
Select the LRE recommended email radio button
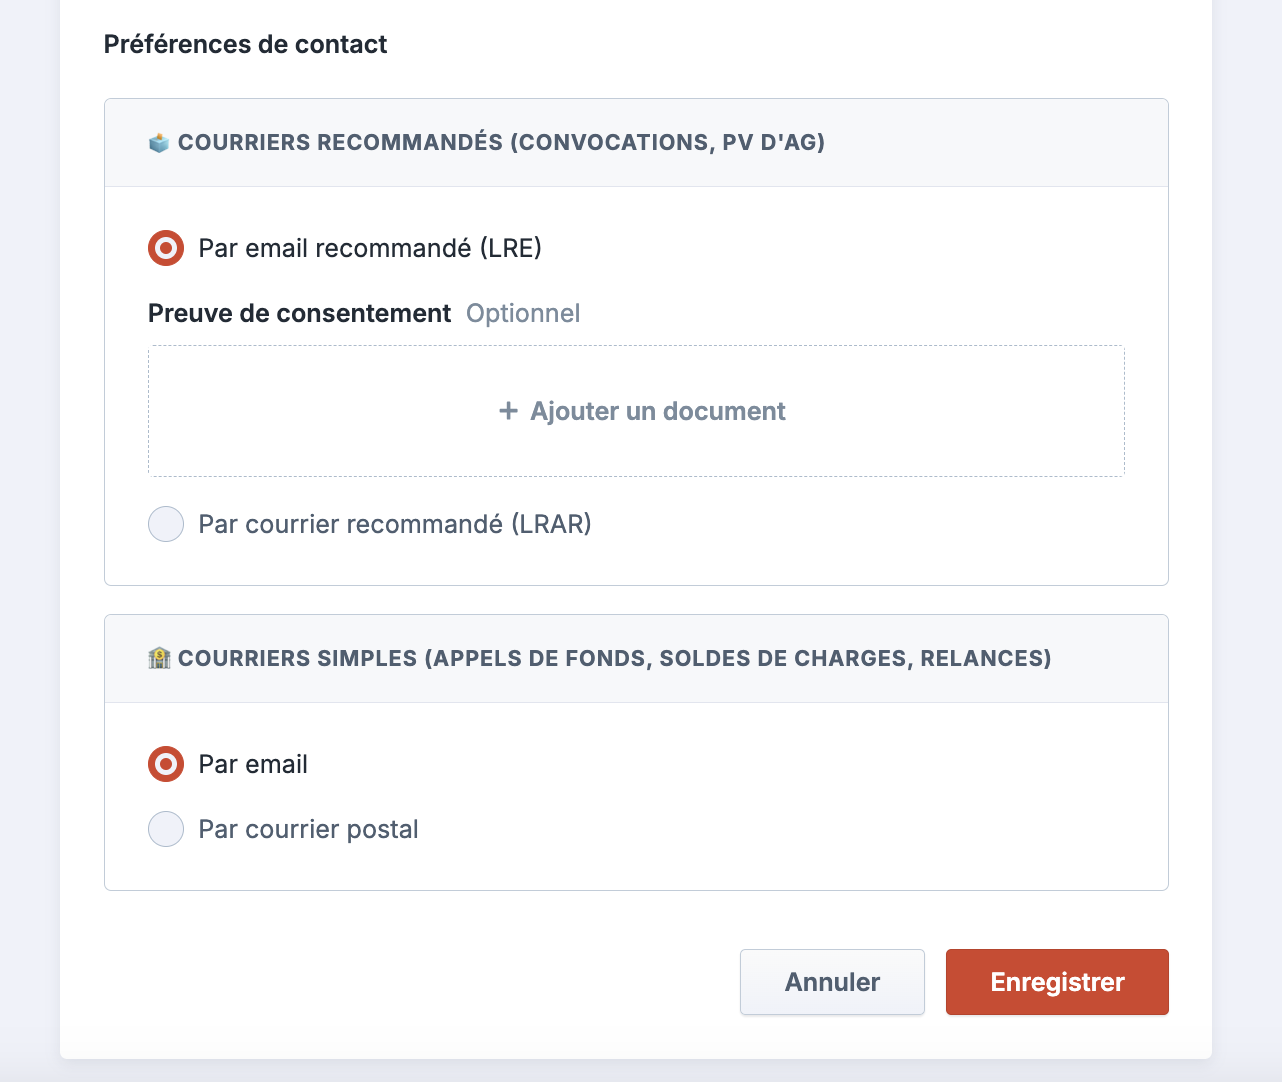[166, 248]
